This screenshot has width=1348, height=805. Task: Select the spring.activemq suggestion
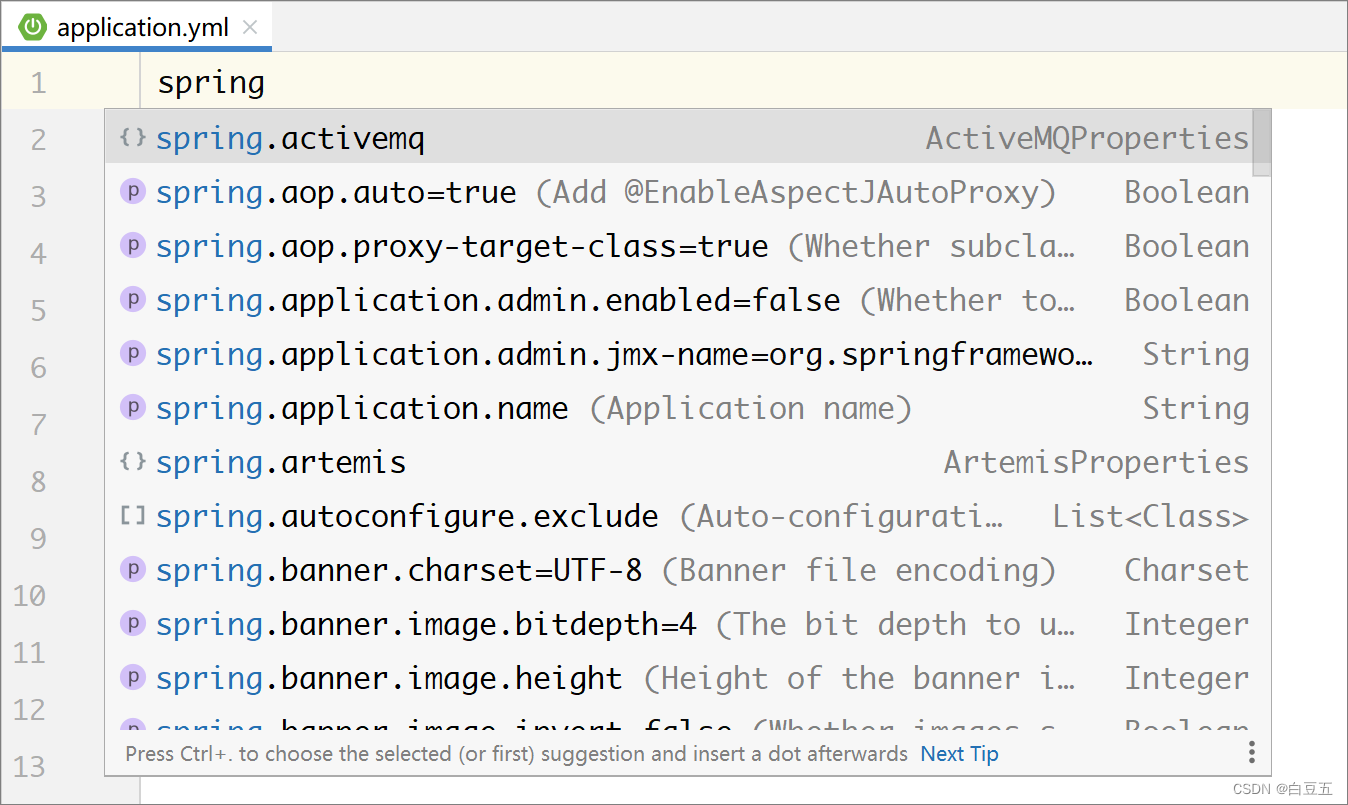[680, 137]
